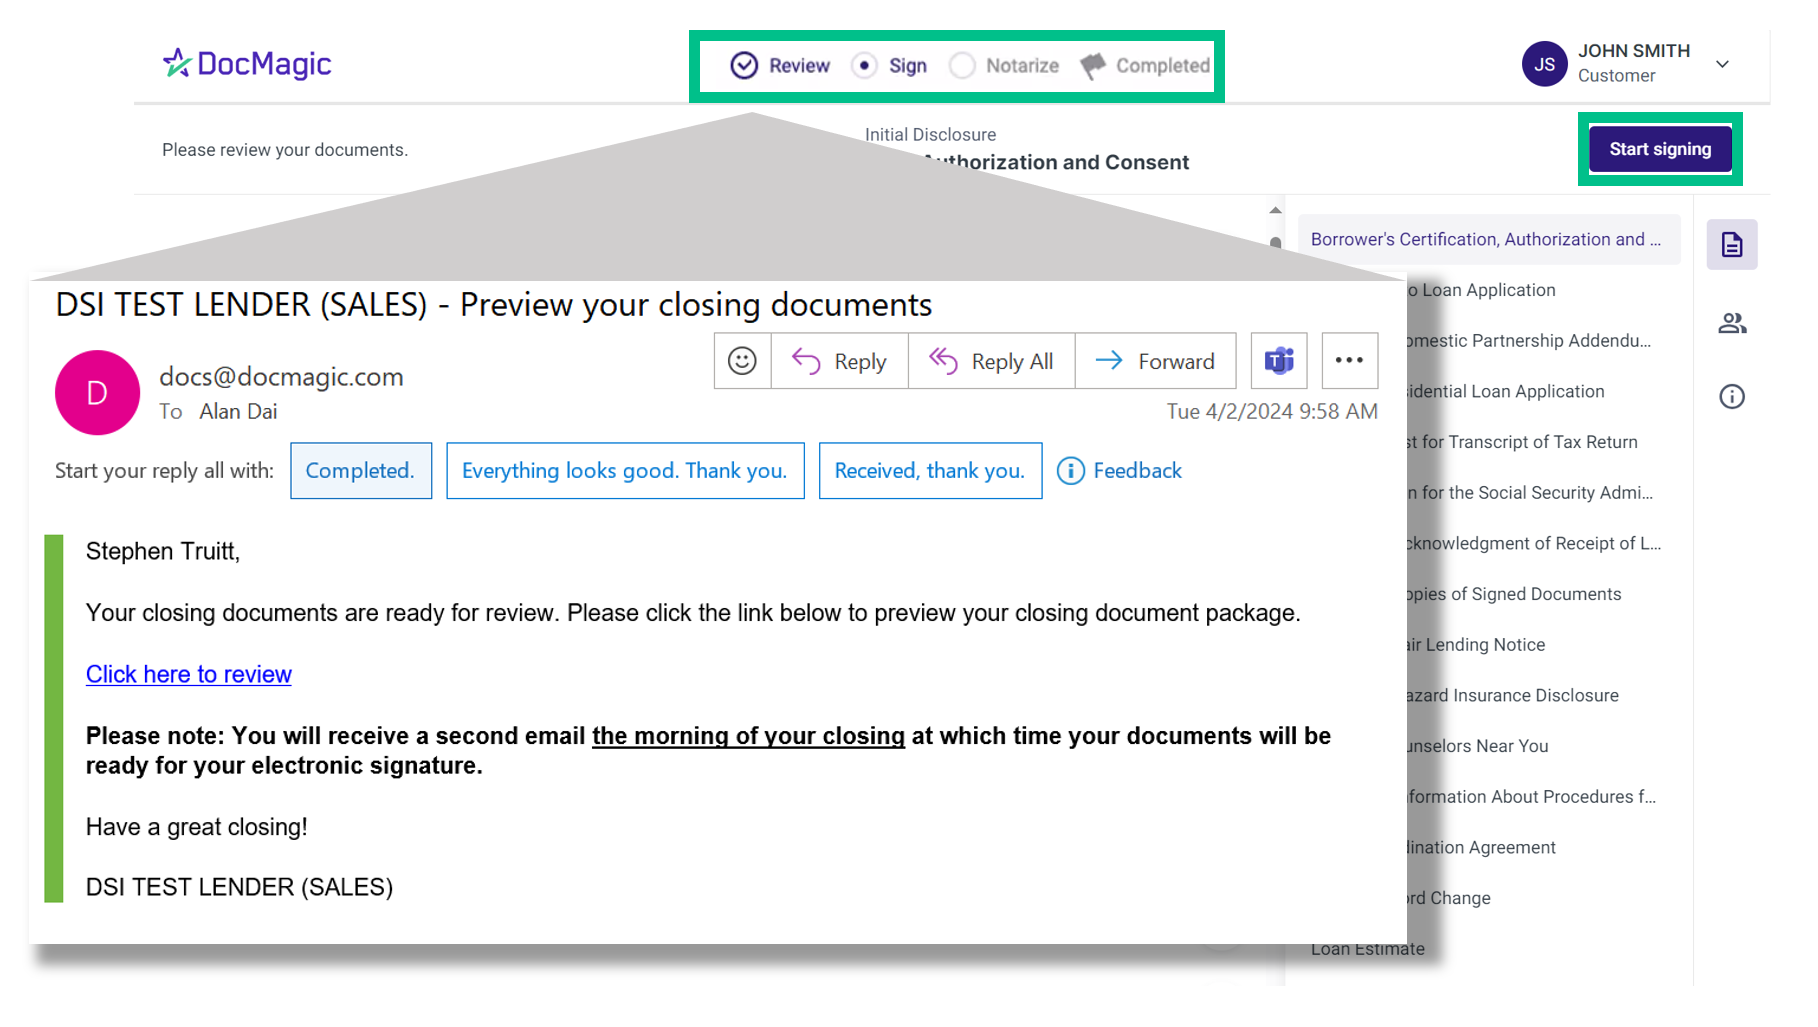The image size is (1818, 1027).
Task: Select Residential Loan Application document
Action: pos(1506,392)
